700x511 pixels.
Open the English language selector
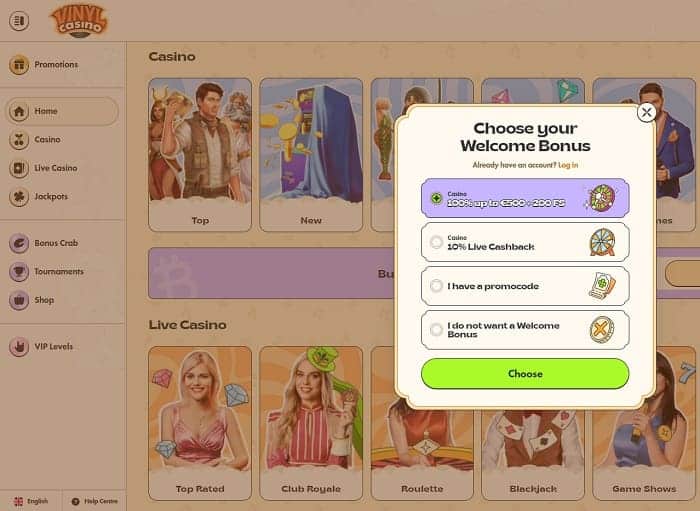[31, 501]
